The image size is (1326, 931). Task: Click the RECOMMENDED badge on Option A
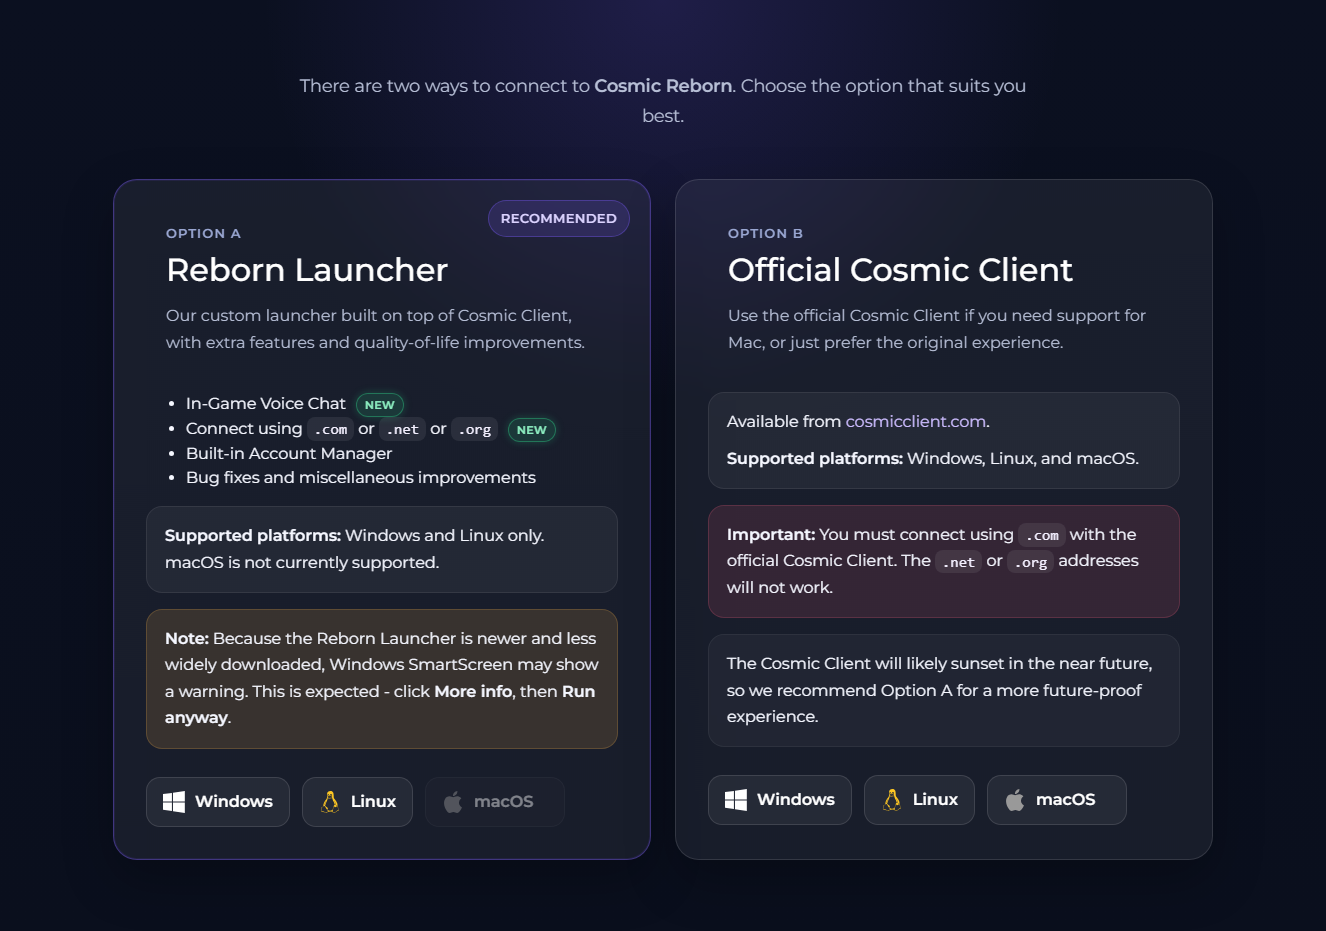coord(558,218)
